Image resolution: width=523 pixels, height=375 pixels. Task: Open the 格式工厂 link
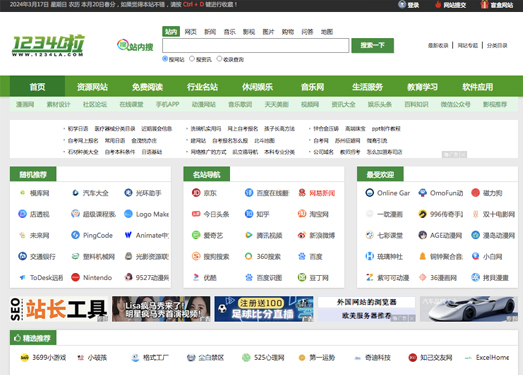click(155, 358)
